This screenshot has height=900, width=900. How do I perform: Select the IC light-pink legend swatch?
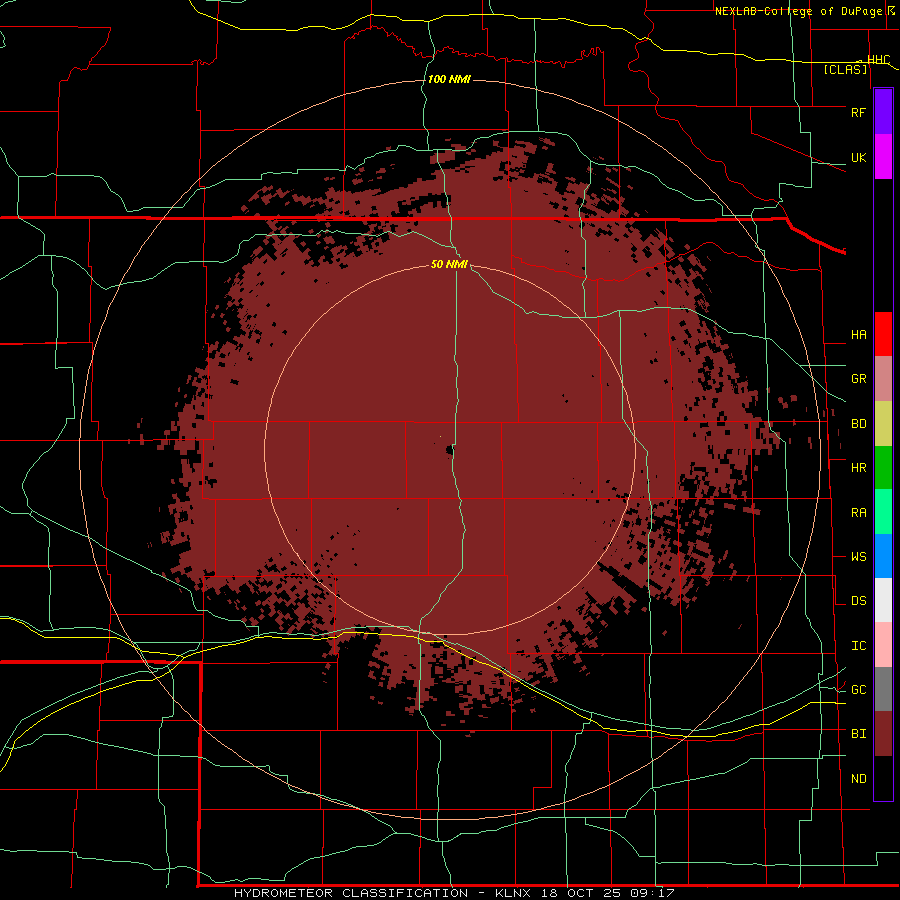tap(883, 645)
